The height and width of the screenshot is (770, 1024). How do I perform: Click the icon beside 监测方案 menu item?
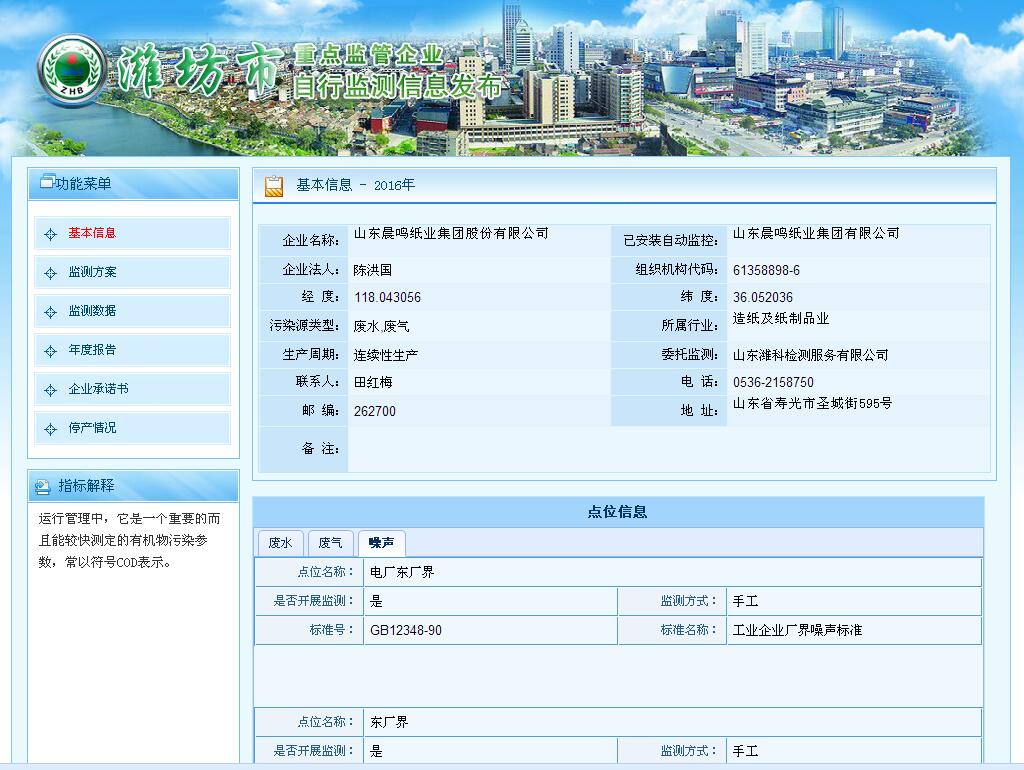click(51, 273)
